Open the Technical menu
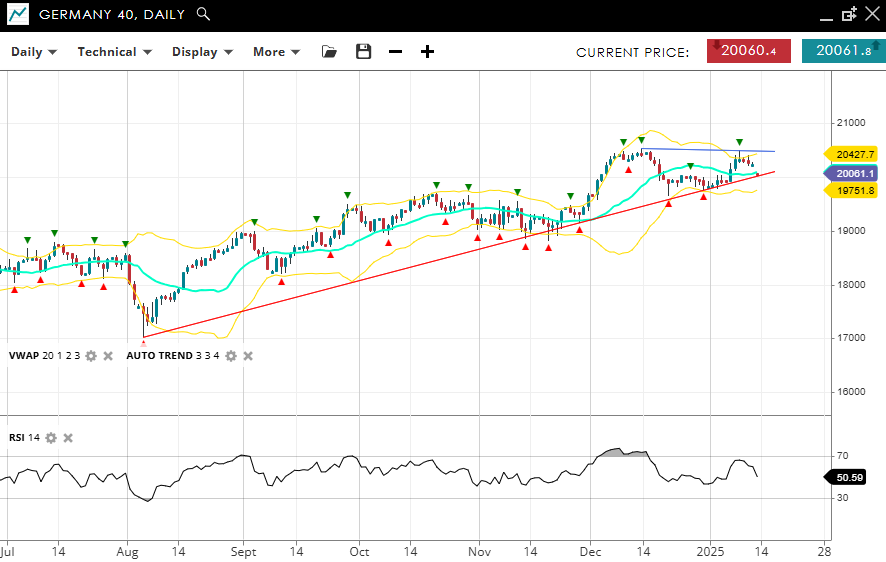The image size is (886, 562). click(114, 52)
